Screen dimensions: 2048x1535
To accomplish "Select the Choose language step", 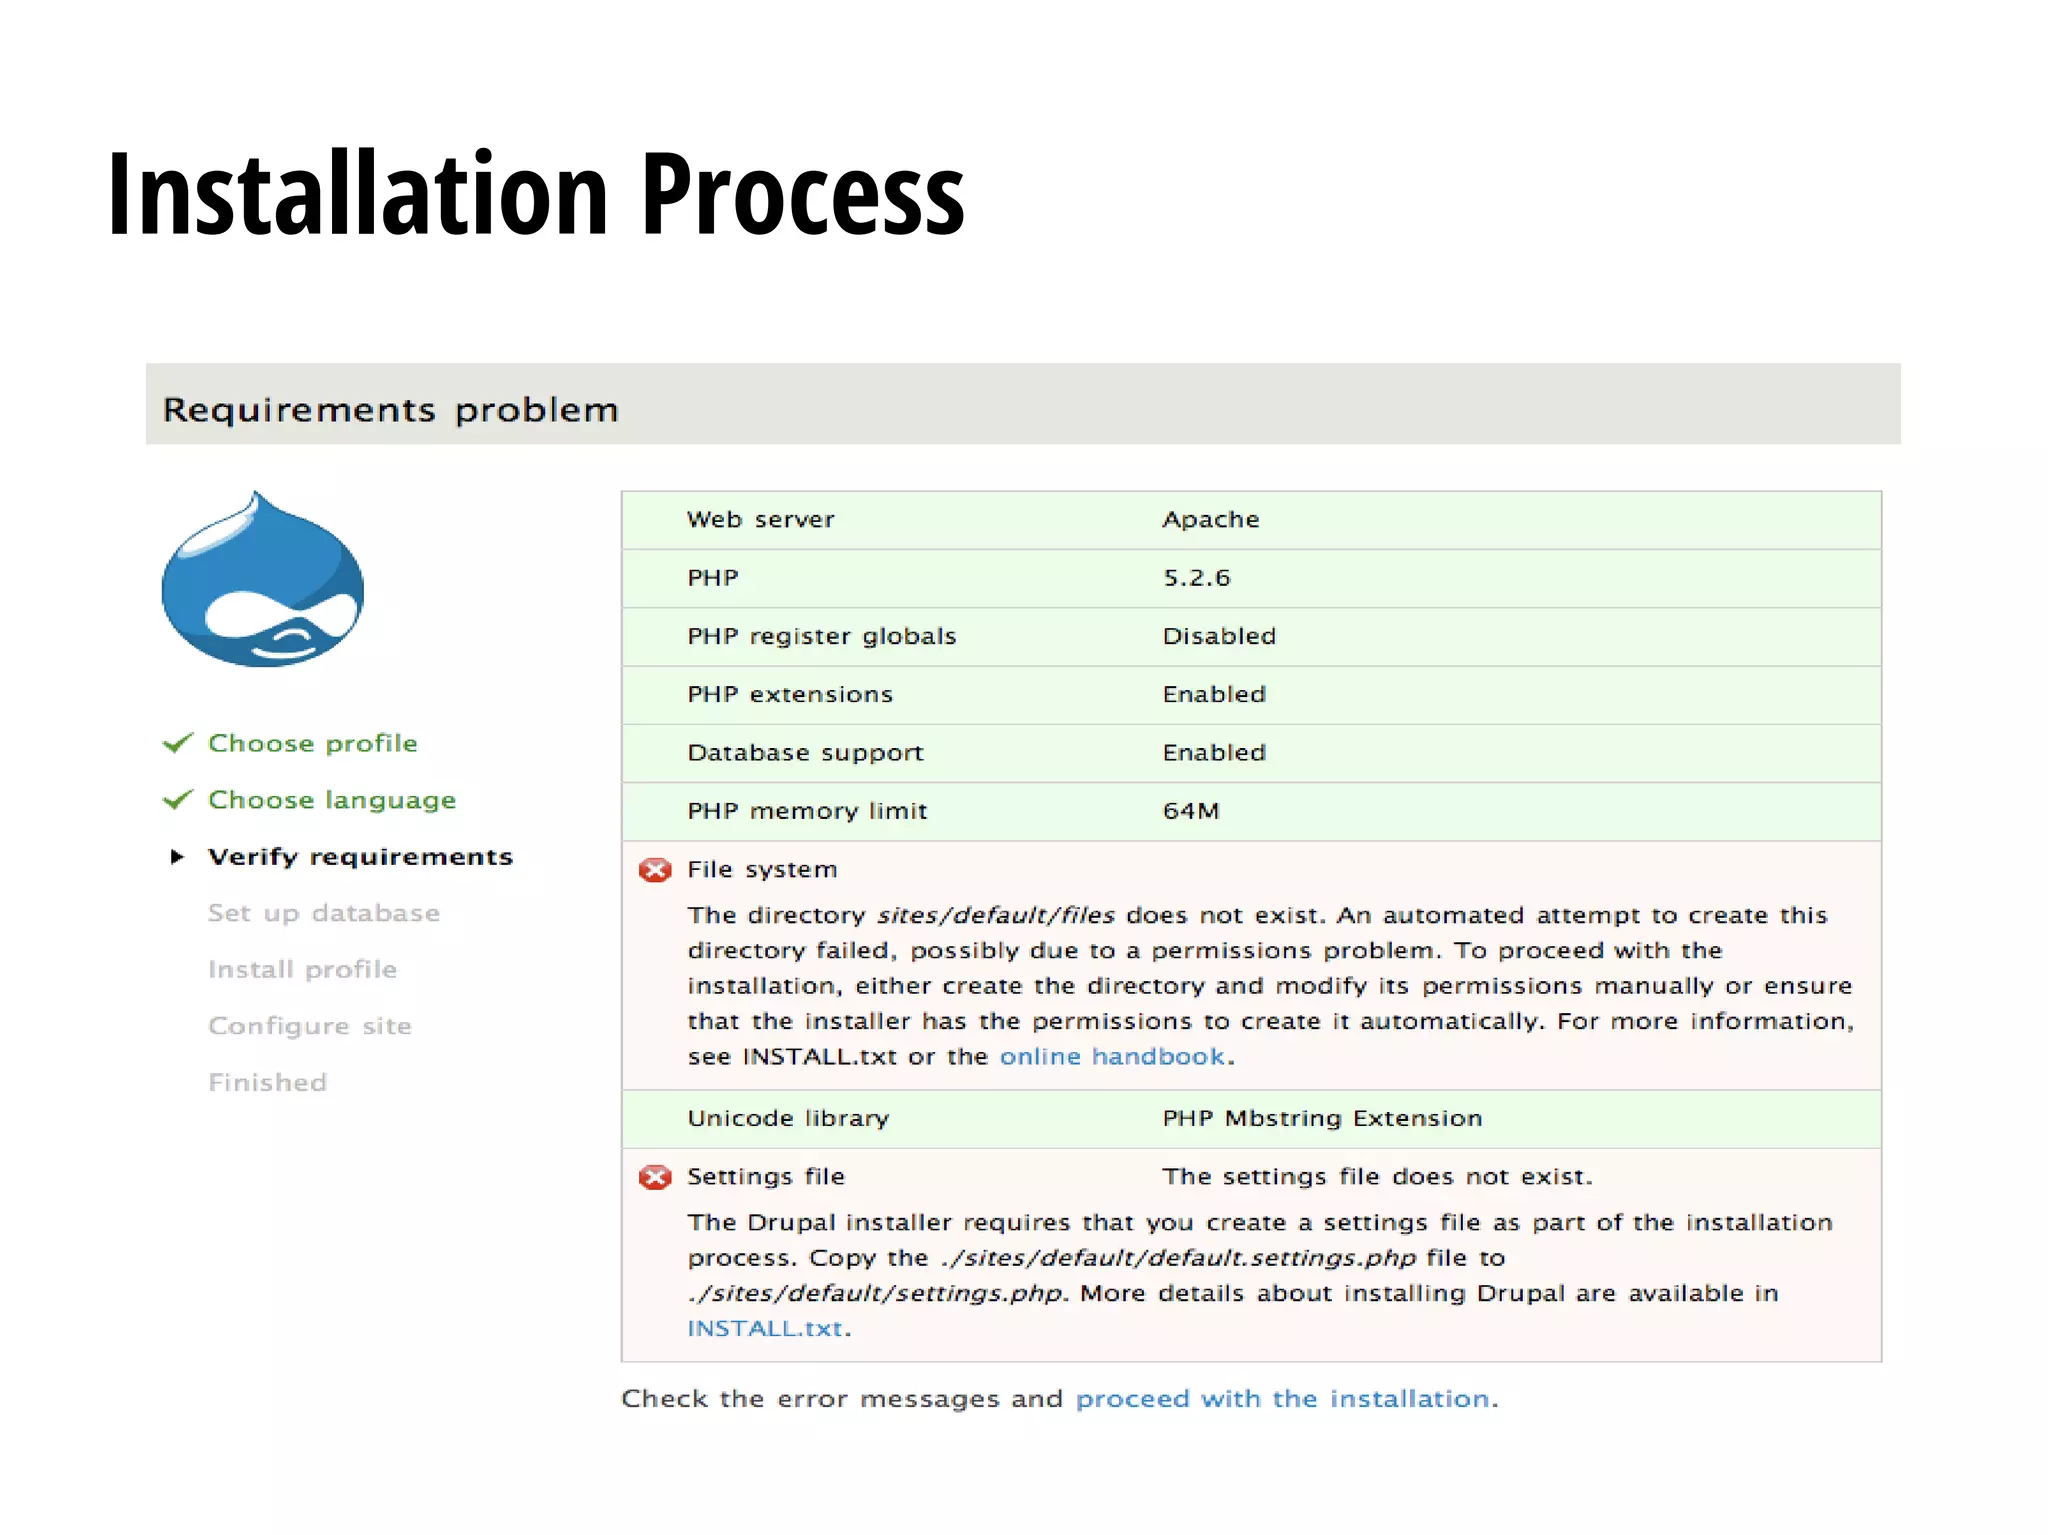I will (x=332, y=800).
